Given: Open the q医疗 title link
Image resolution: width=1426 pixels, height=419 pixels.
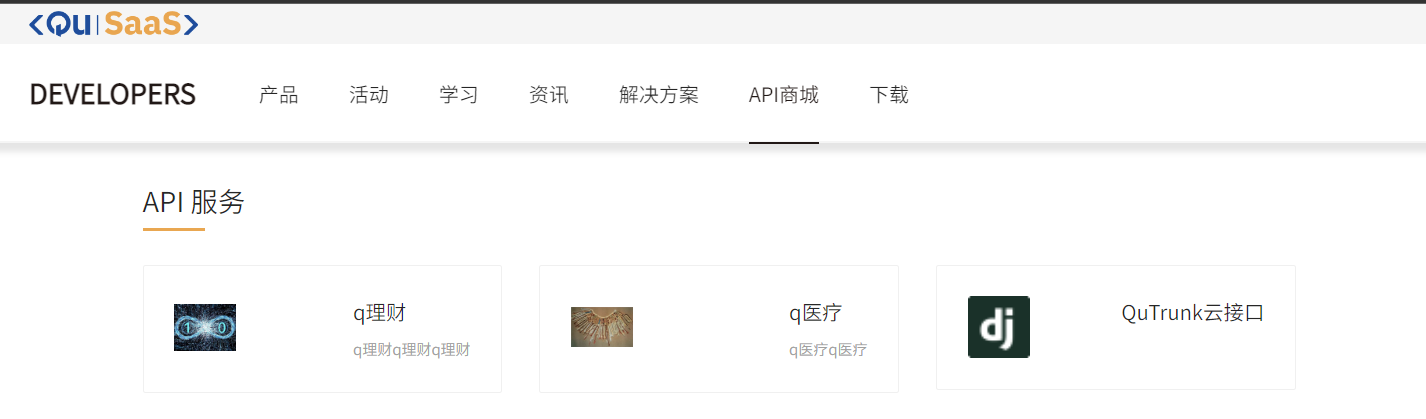Looking at the screenshot, I should [x=815, y=314].
